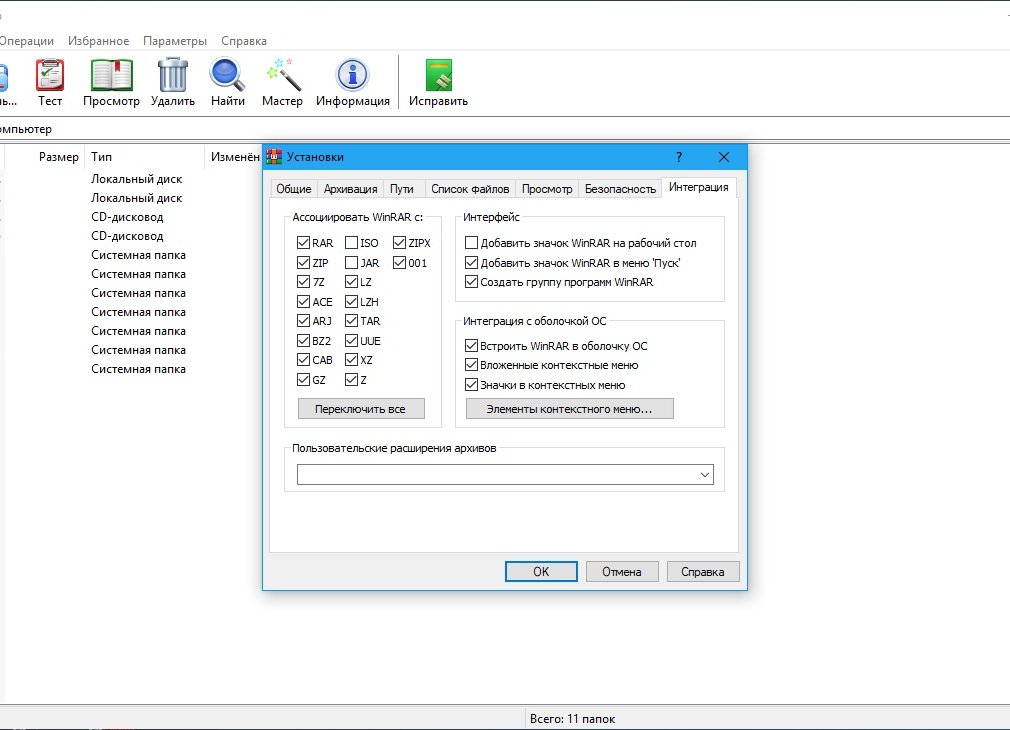Uncheck the RAR association checkbox
The width and height of the screenshot is (1010, 730).
(303, 243)
